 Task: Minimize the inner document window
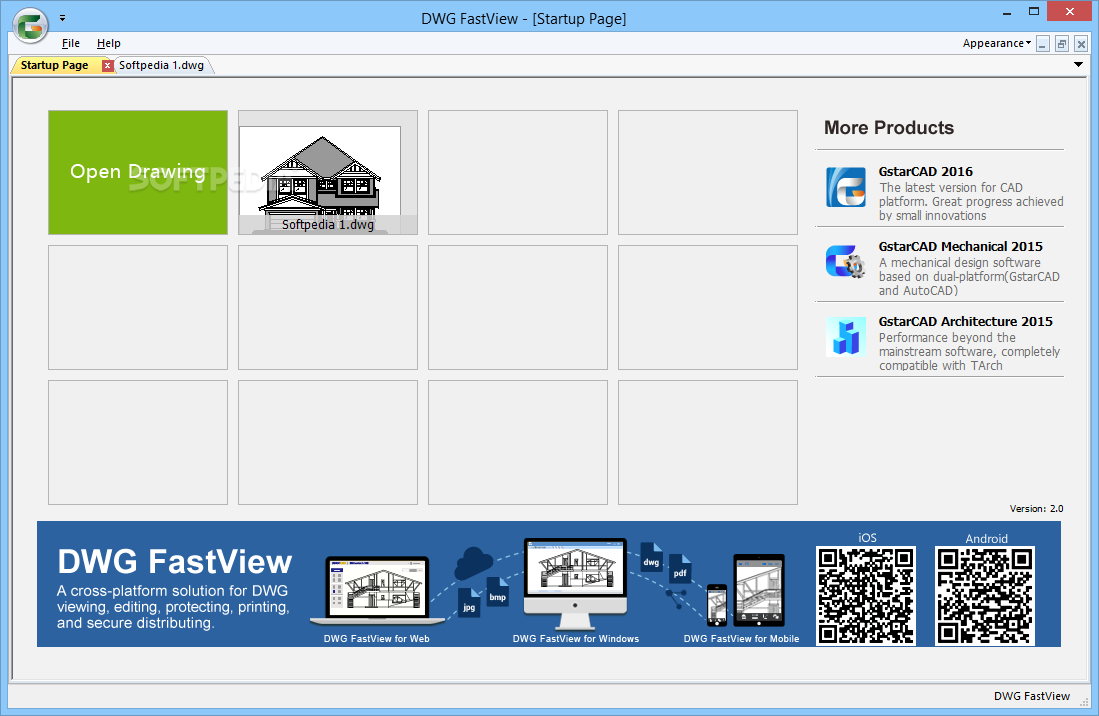tap(1043, 44)
